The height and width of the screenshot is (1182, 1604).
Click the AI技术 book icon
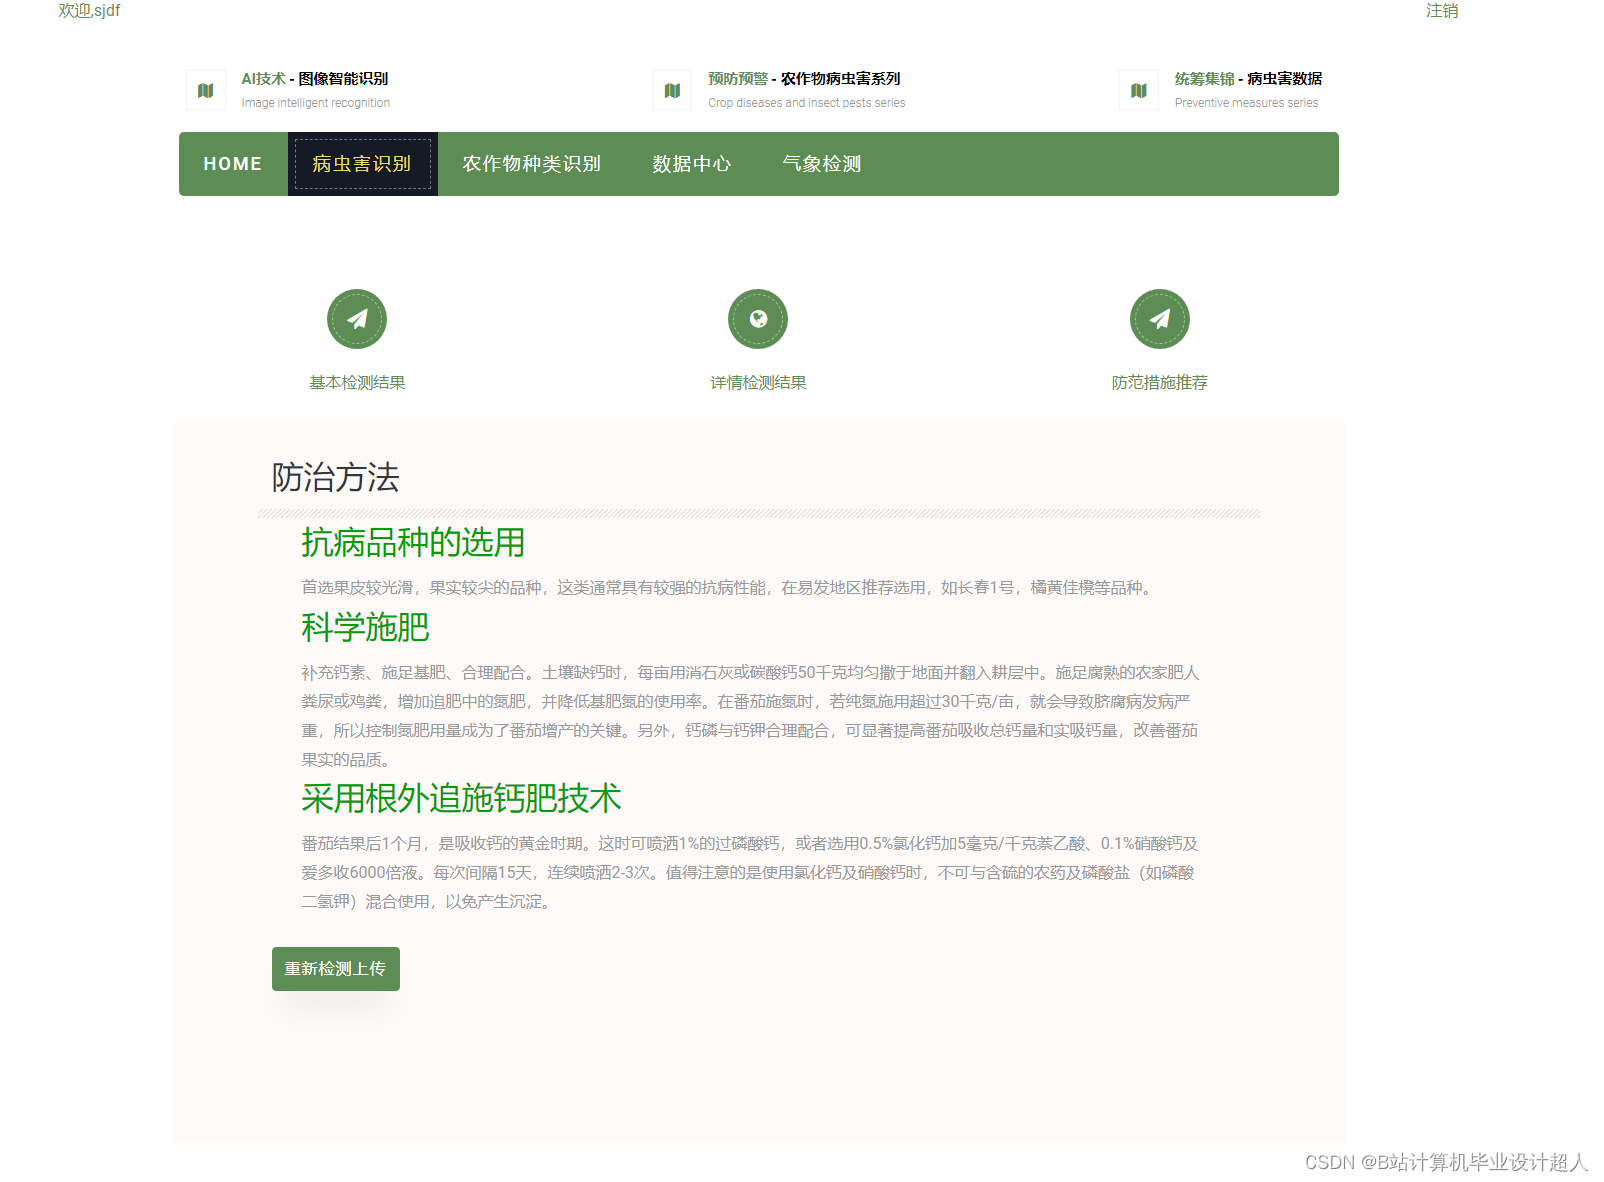(205, 89)
